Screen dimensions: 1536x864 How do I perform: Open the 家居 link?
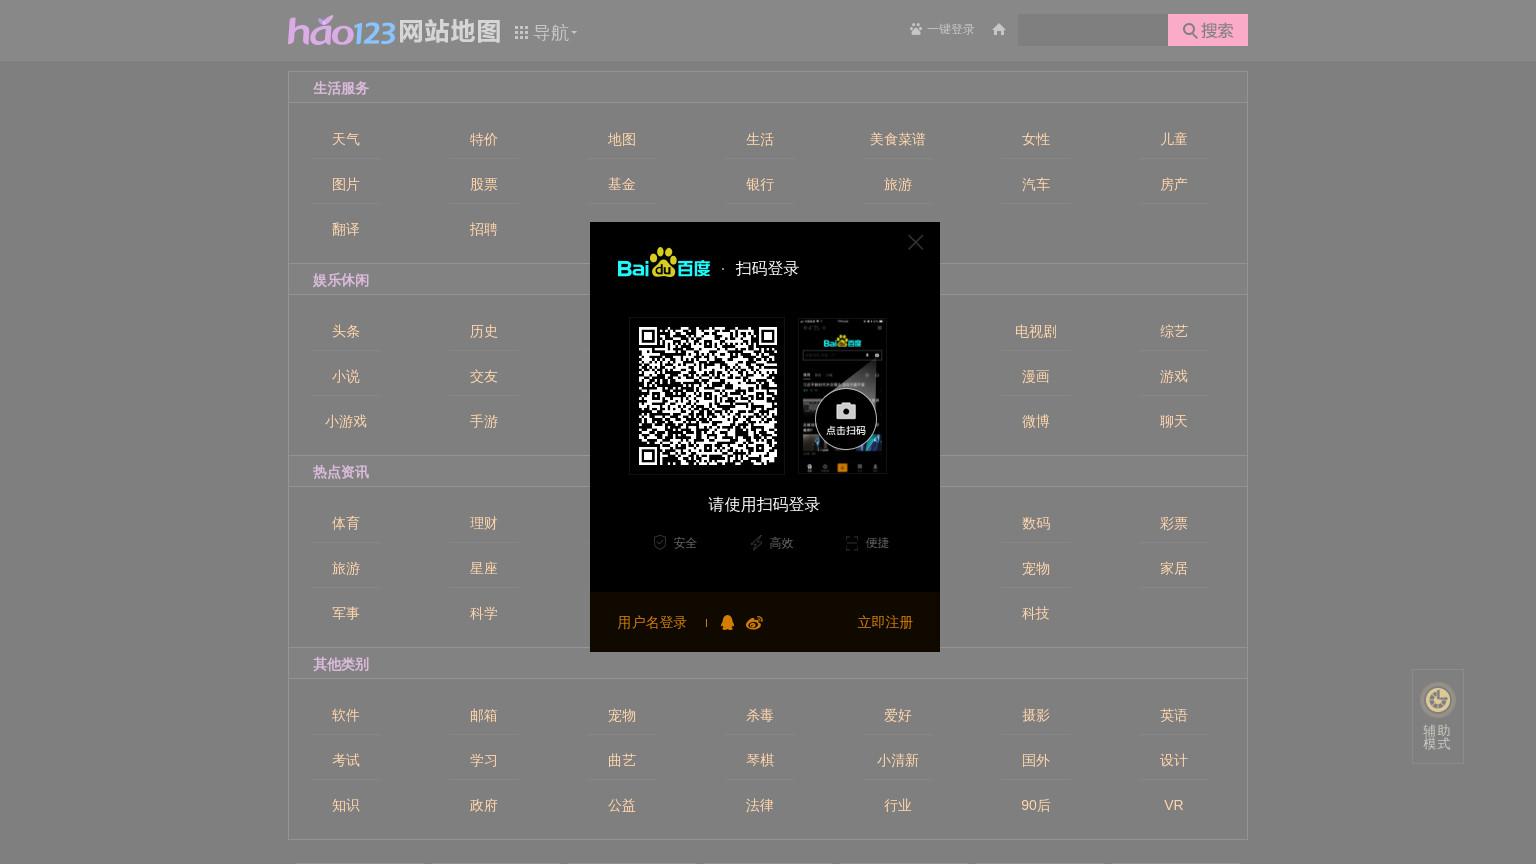tap(1174, 569)
